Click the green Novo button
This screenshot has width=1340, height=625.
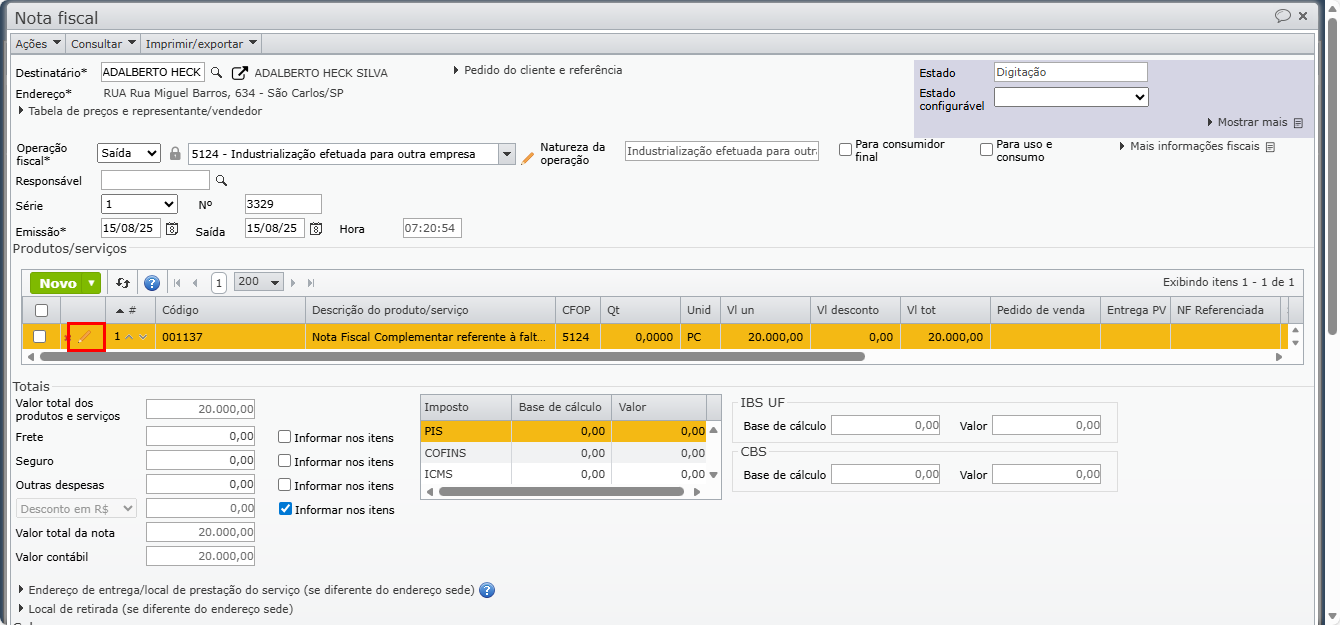57,283
